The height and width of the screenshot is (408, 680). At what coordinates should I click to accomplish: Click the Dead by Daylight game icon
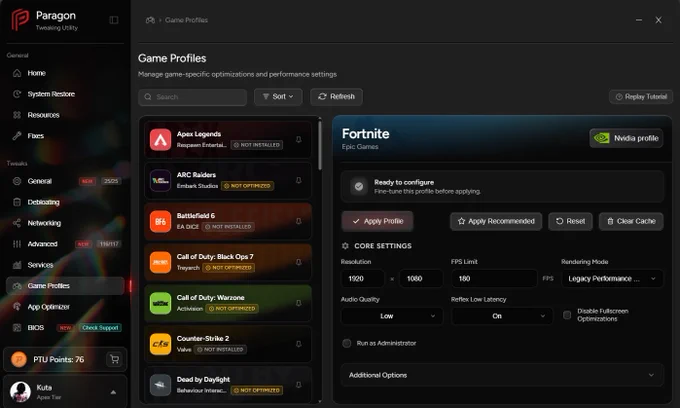[x=160, y=385]
